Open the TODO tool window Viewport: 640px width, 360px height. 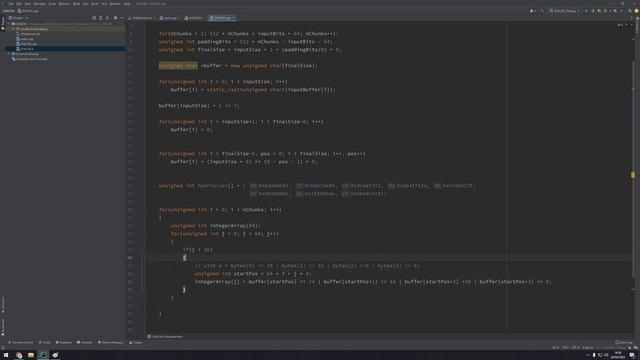tap(44, 342)
